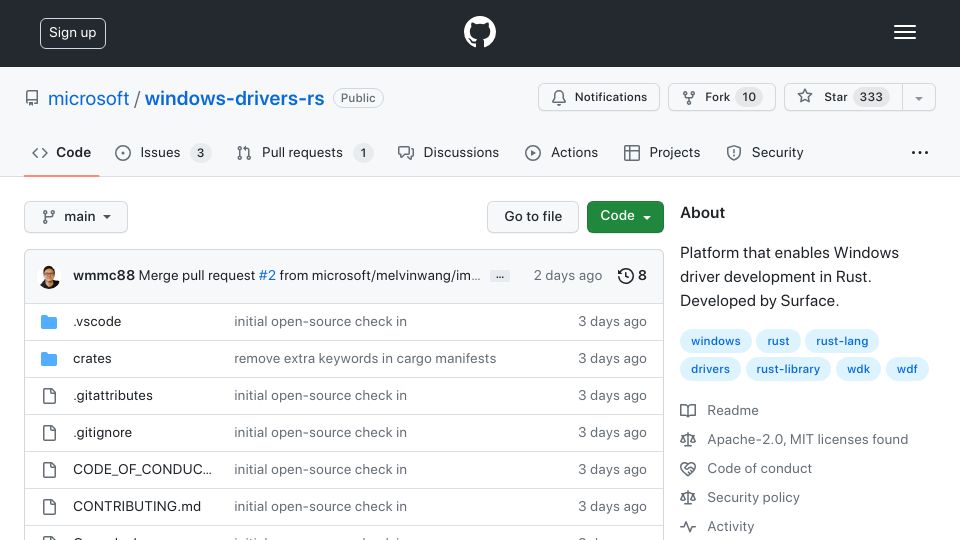Expand the green Code dropdown
This screenshot has height=540, width=960.
(x=625, y=217)
